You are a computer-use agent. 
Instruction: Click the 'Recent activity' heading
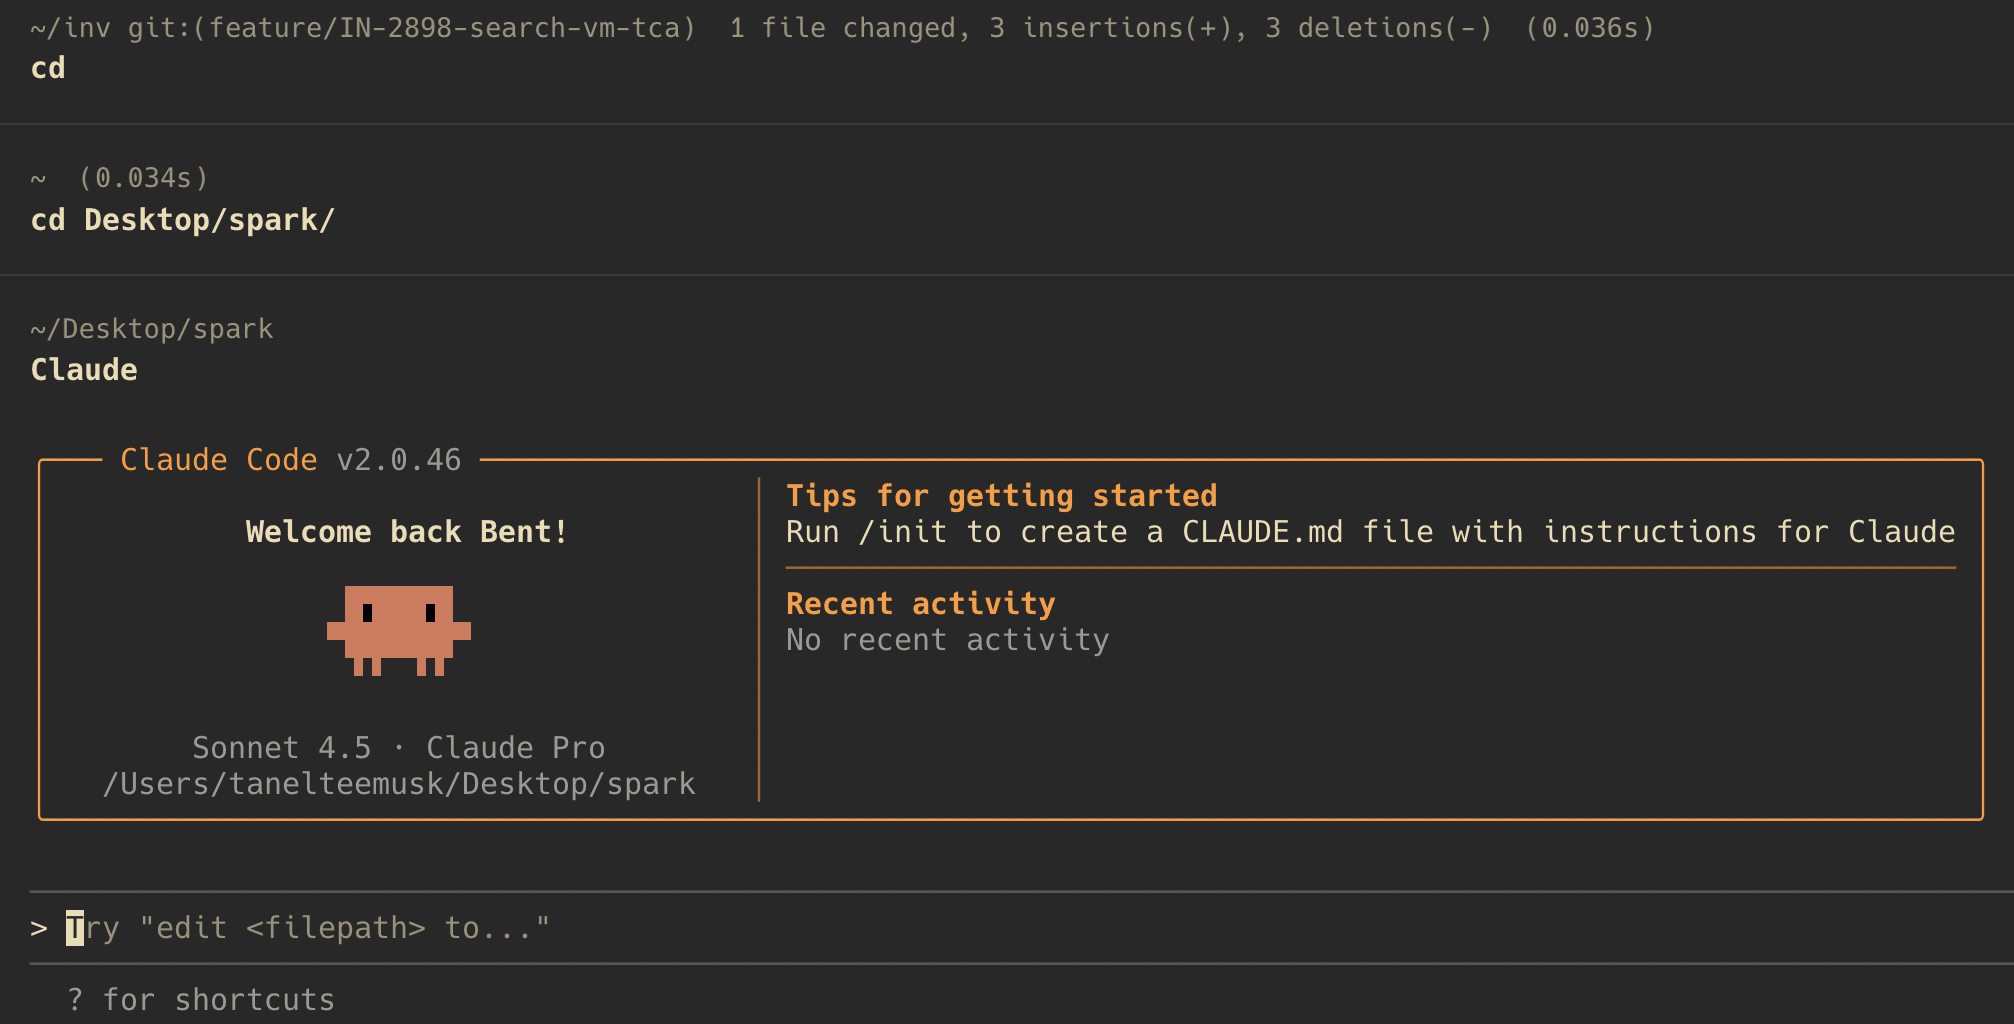click(921, 604)
